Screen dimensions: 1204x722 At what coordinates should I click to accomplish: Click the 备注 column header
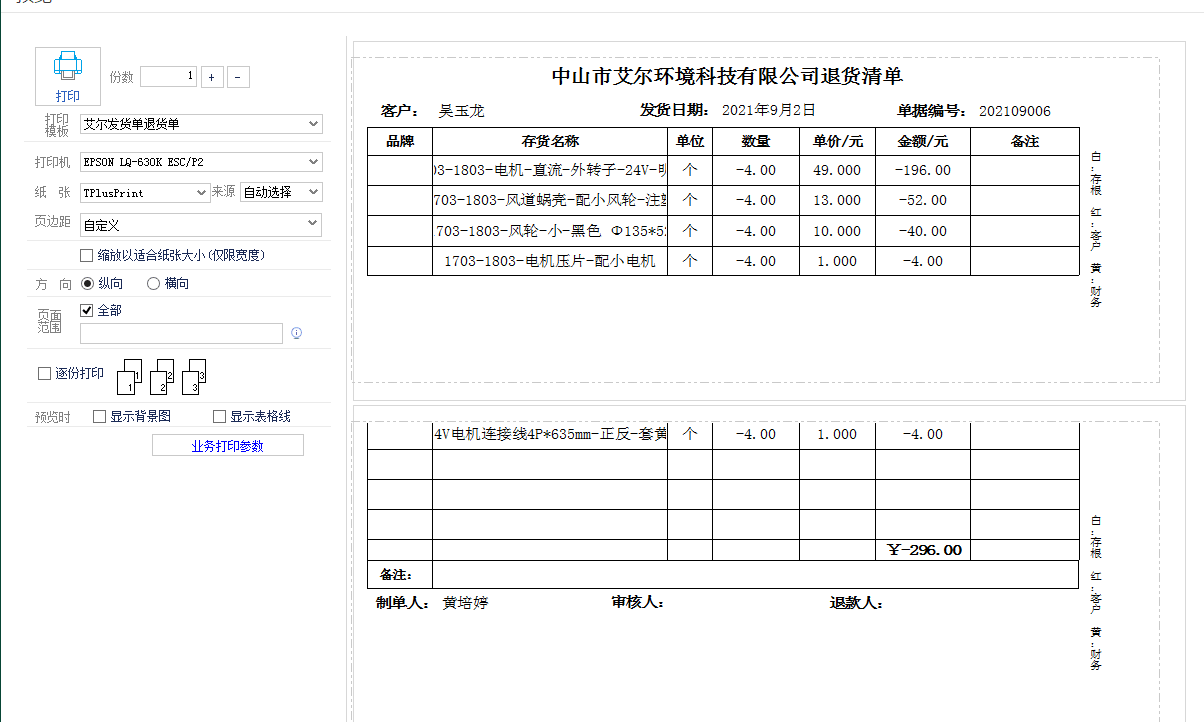click(x=1025, y=142)
